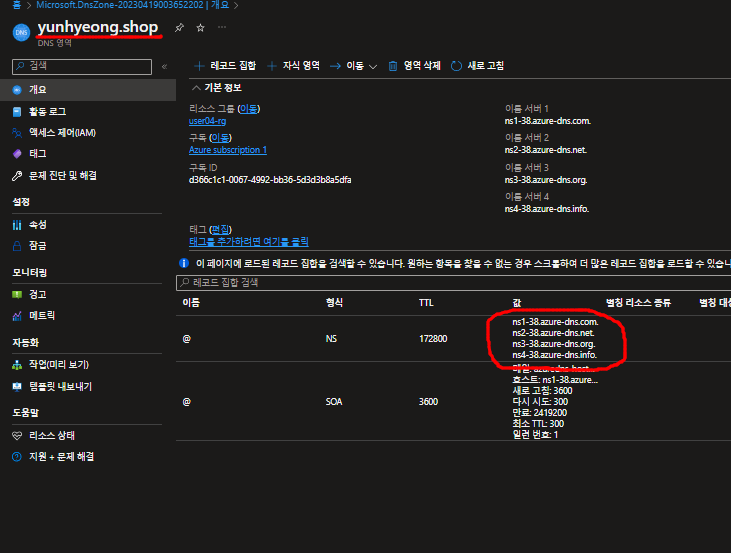Screen dimensions: 731x553
Task: Focus the sidebar 검색 search box
Action: [x=82, y=67]
